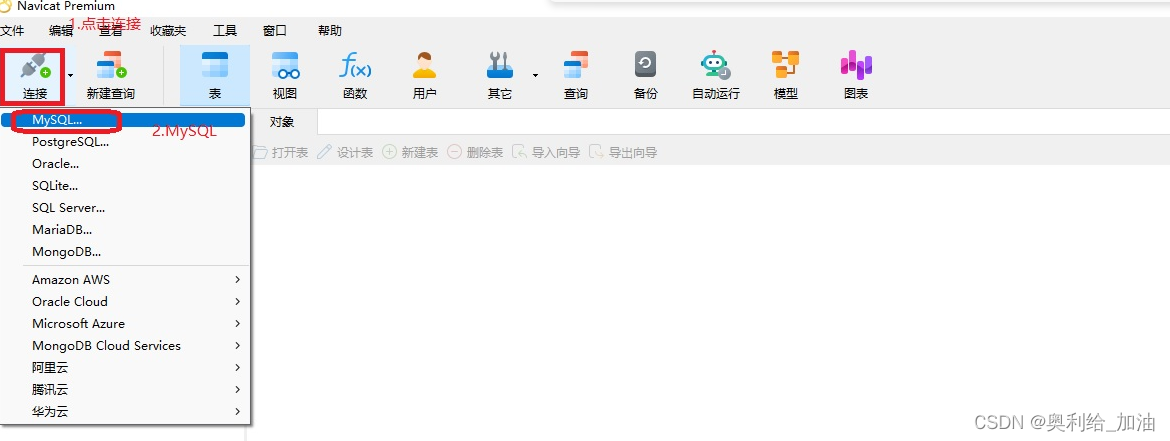The image size is (1170, 441).
Task: Open the 帮助 Help menu
Action: click(330, 31)
